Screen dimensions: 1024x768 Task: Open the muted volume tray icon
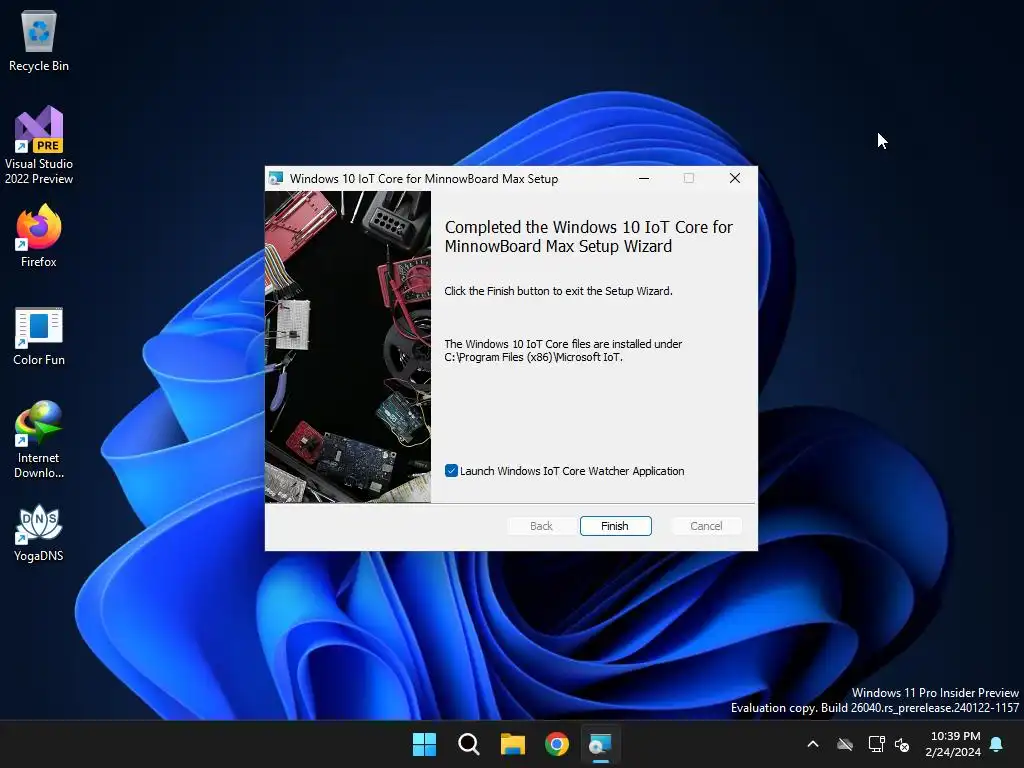click(x=903, y=744)
